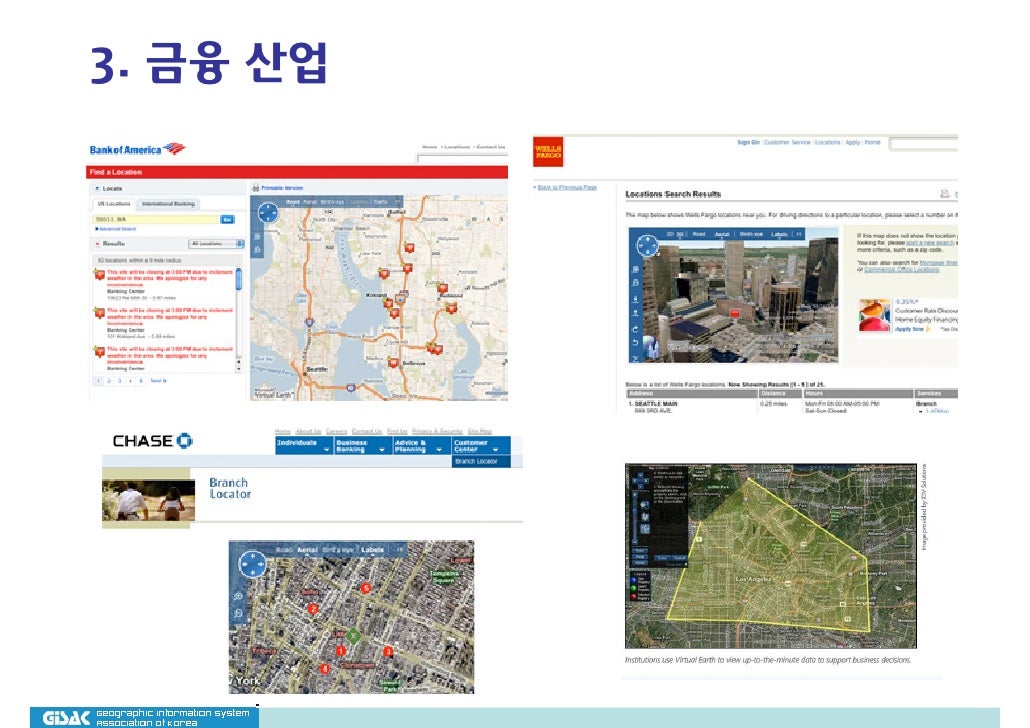Click the rotate clockwise icon on Wells Fargo map

pyautogui.click(x=635, y=329)
